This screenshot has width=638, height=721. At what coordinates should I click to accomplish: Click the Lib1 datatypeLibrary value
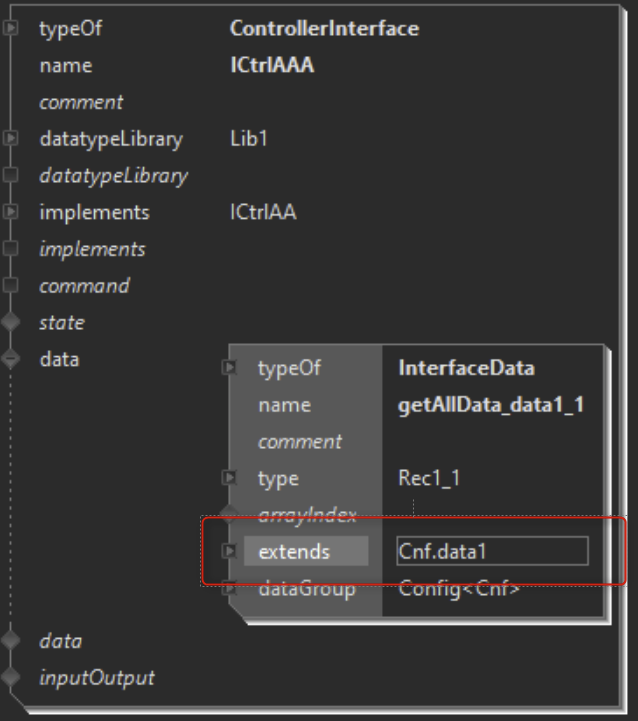coord(249,138)
